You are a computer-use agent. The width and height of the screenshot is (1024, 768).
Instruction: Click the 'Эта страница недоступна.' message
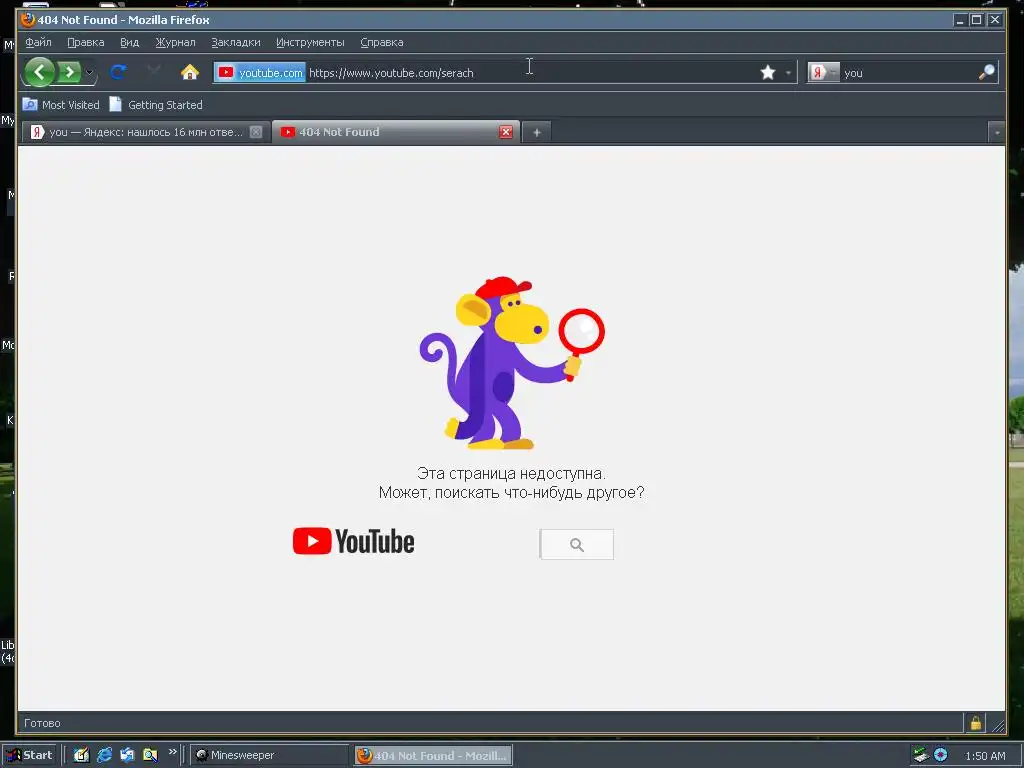(x=511, y=473)
